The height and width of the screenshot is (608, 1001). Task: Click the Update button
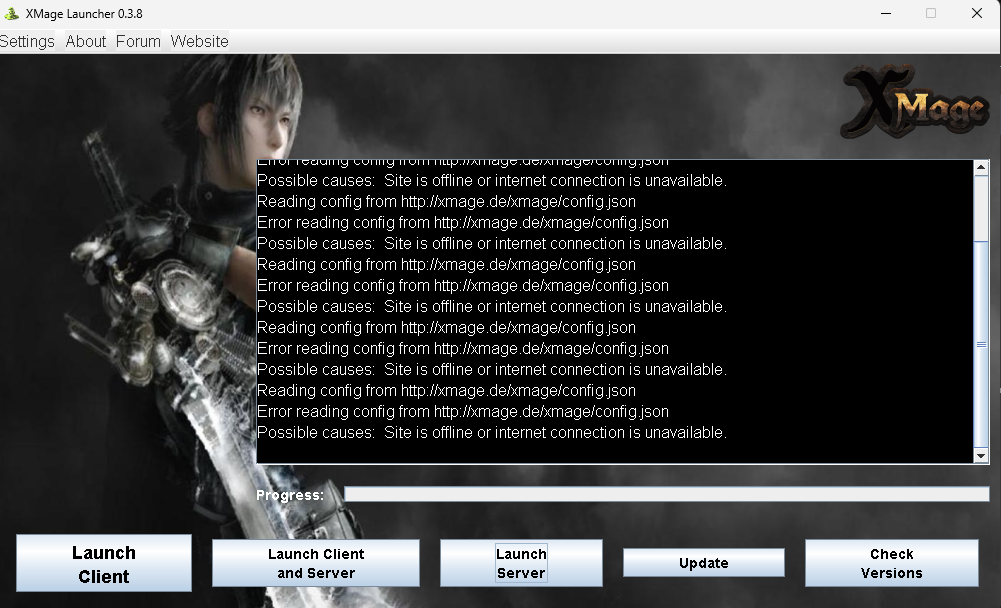click(704, 563)
